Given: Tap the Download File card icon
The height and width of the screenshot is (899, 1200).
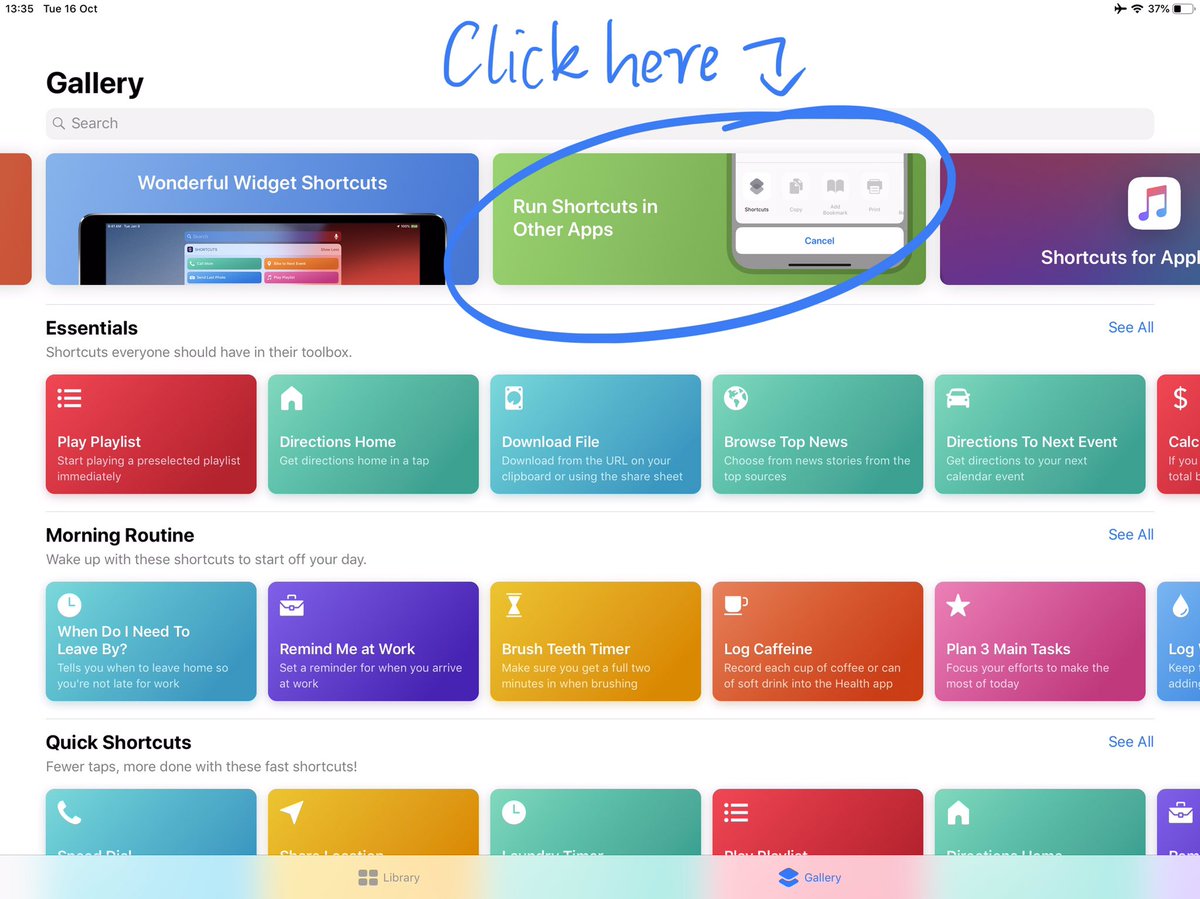Looking at the screenshot, I should pos(514,398).
